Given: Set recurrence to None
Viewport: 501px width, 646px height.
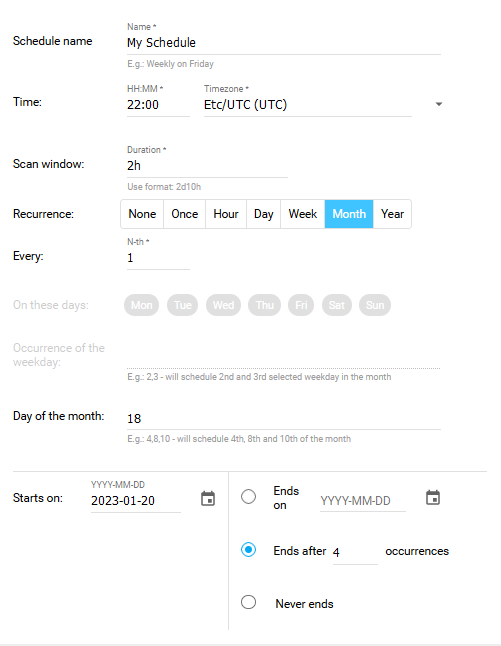Looking at the screenshot, I should click(142, 214).
